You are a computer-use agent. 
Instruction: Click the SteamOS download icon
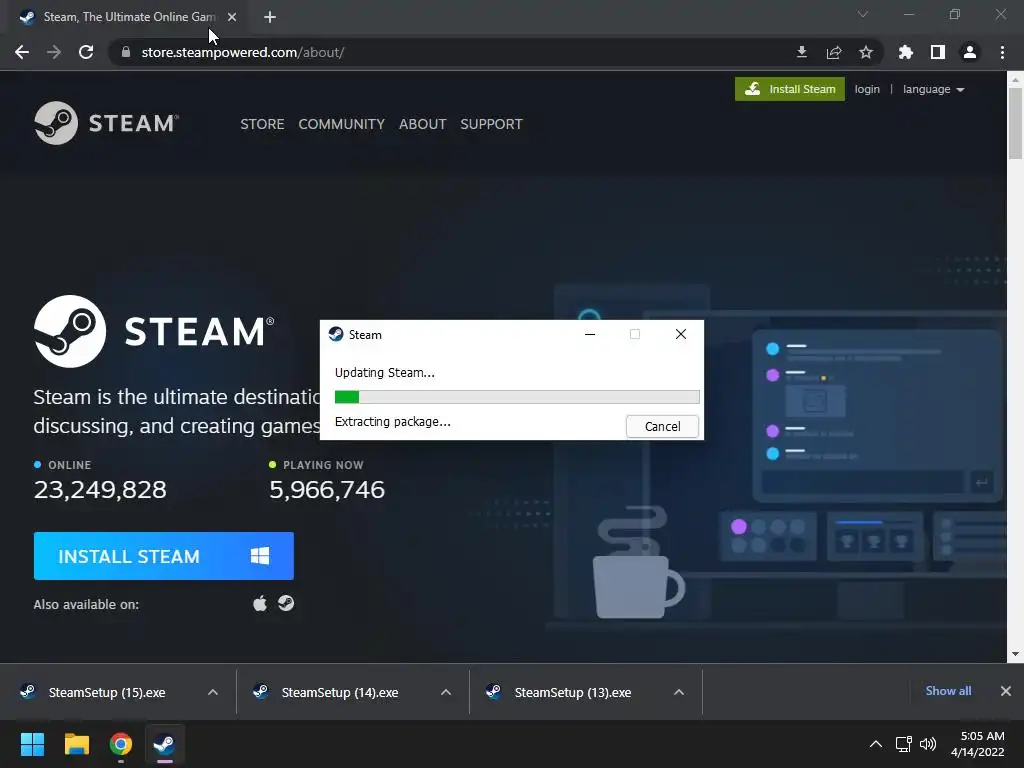[x=286, y=603]
